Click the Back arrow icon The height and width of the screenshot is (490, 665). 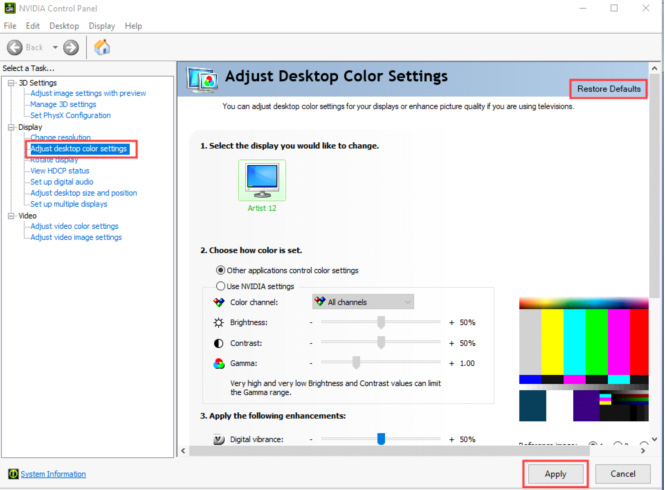(15, 47)
